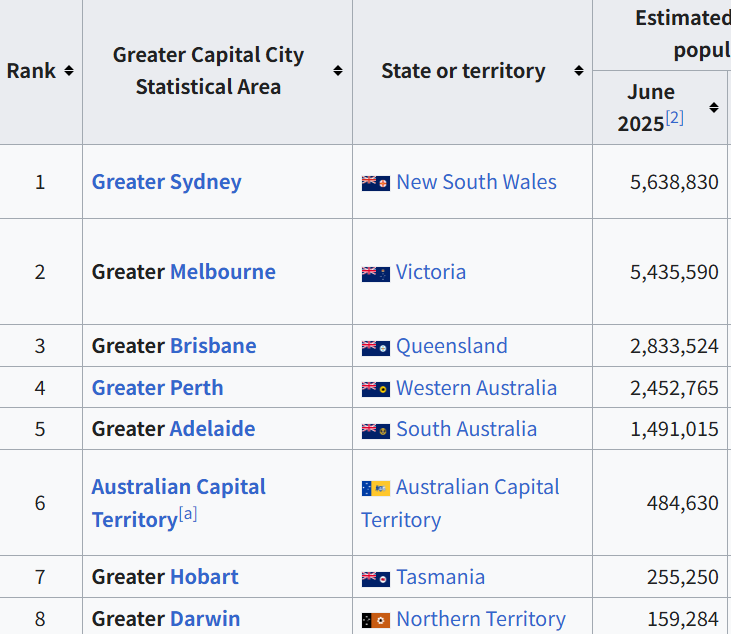The image size is (731, 634).
Task: Sort table by Rank column arrows
Action: click(69, 71)
